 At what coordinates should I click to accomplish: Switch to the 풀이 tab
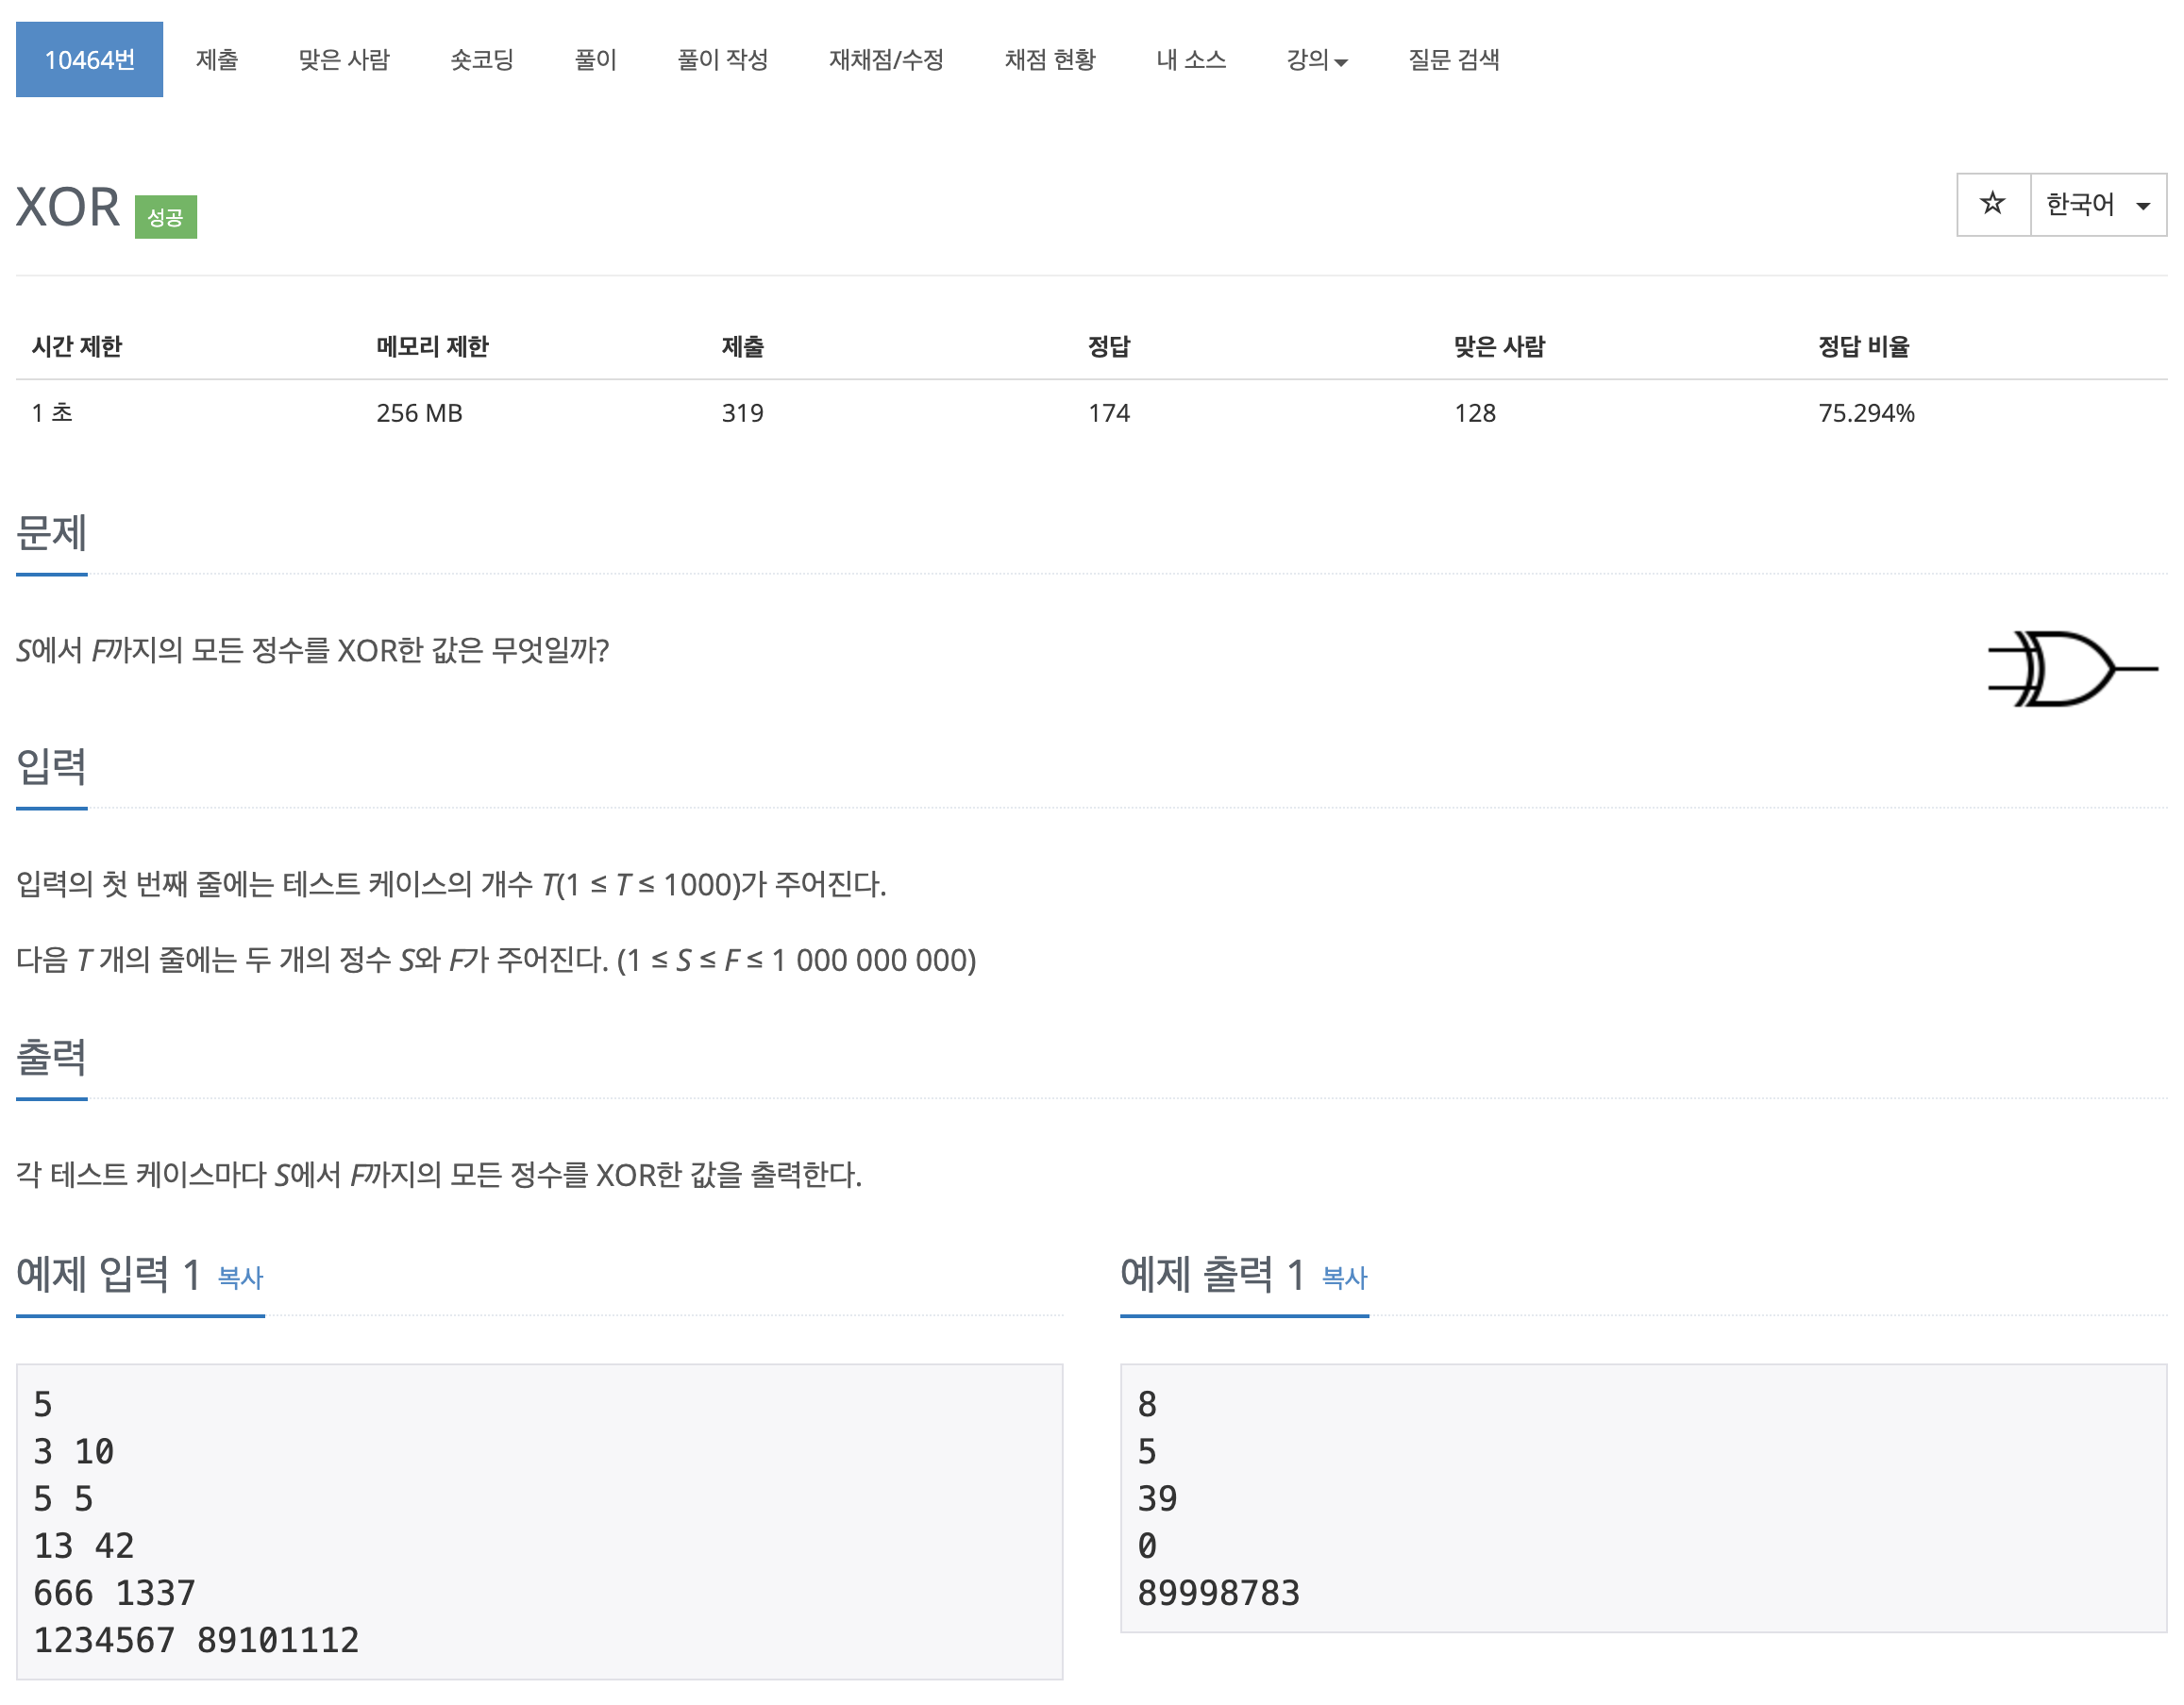(595, 60)
